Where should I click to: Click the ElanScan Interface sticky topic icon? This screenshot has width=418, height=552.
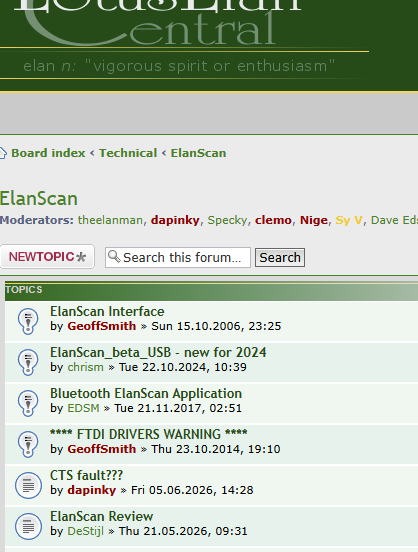[x=28, y=321]
